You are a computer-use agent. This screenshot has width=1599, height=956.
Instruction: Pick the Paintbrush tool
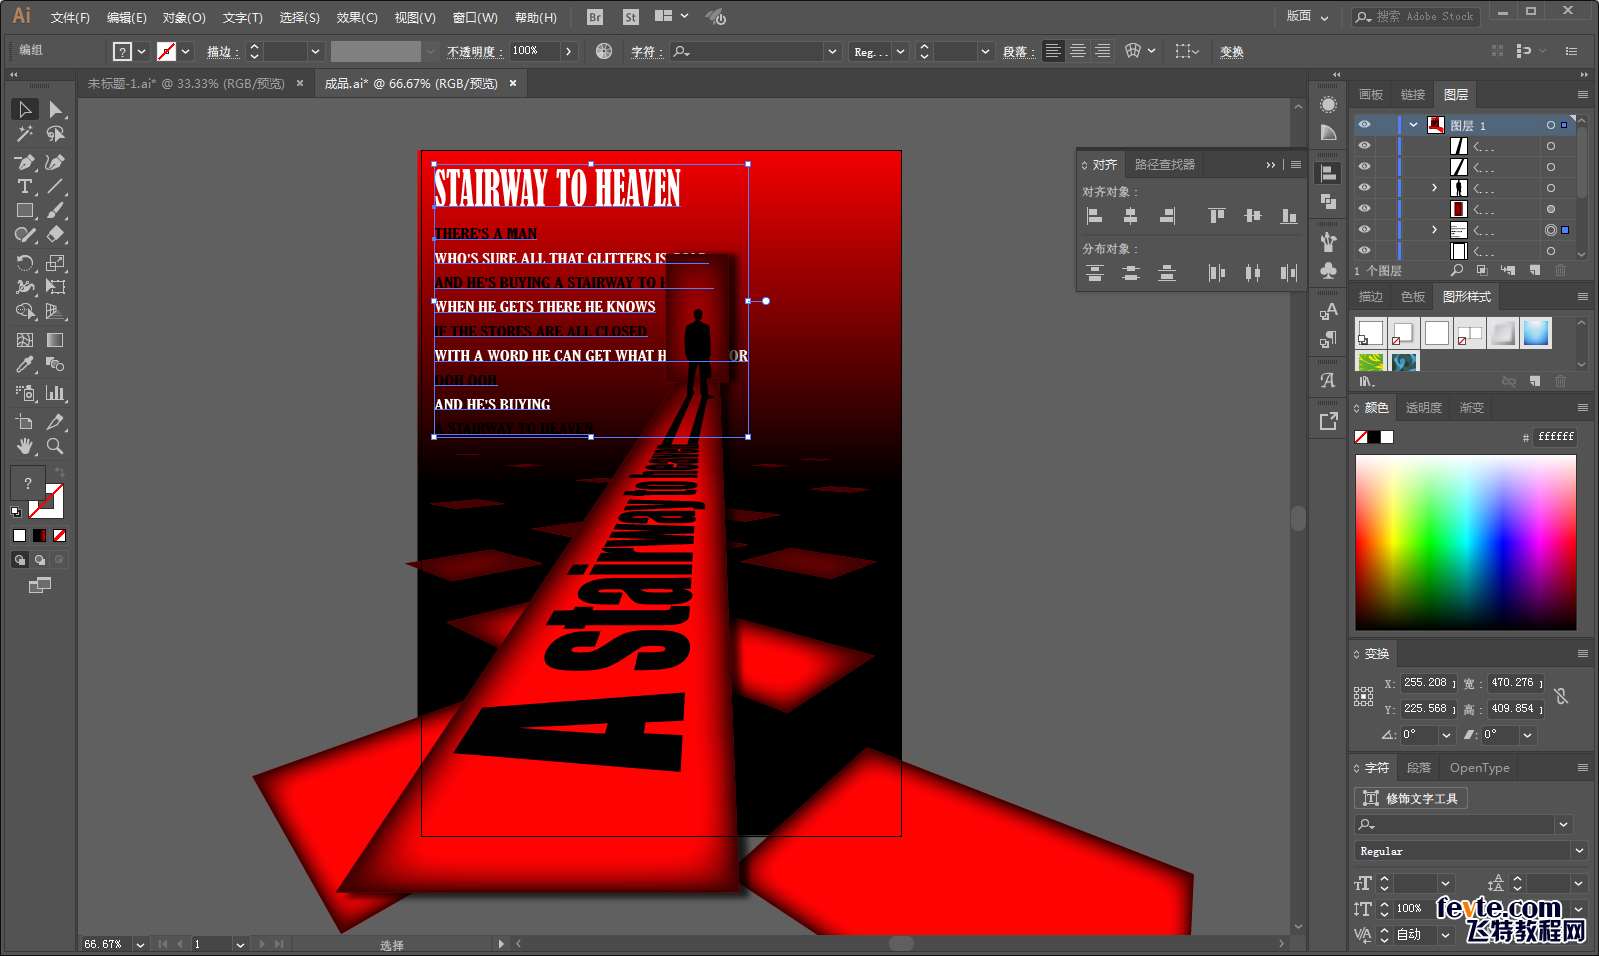56,211
